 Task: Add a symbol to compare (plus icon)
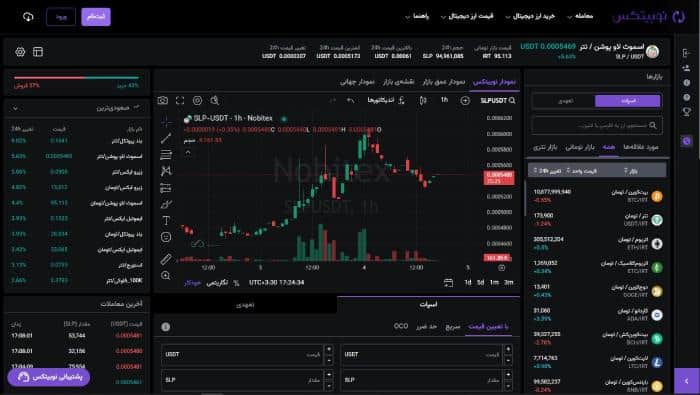[465, 100]
